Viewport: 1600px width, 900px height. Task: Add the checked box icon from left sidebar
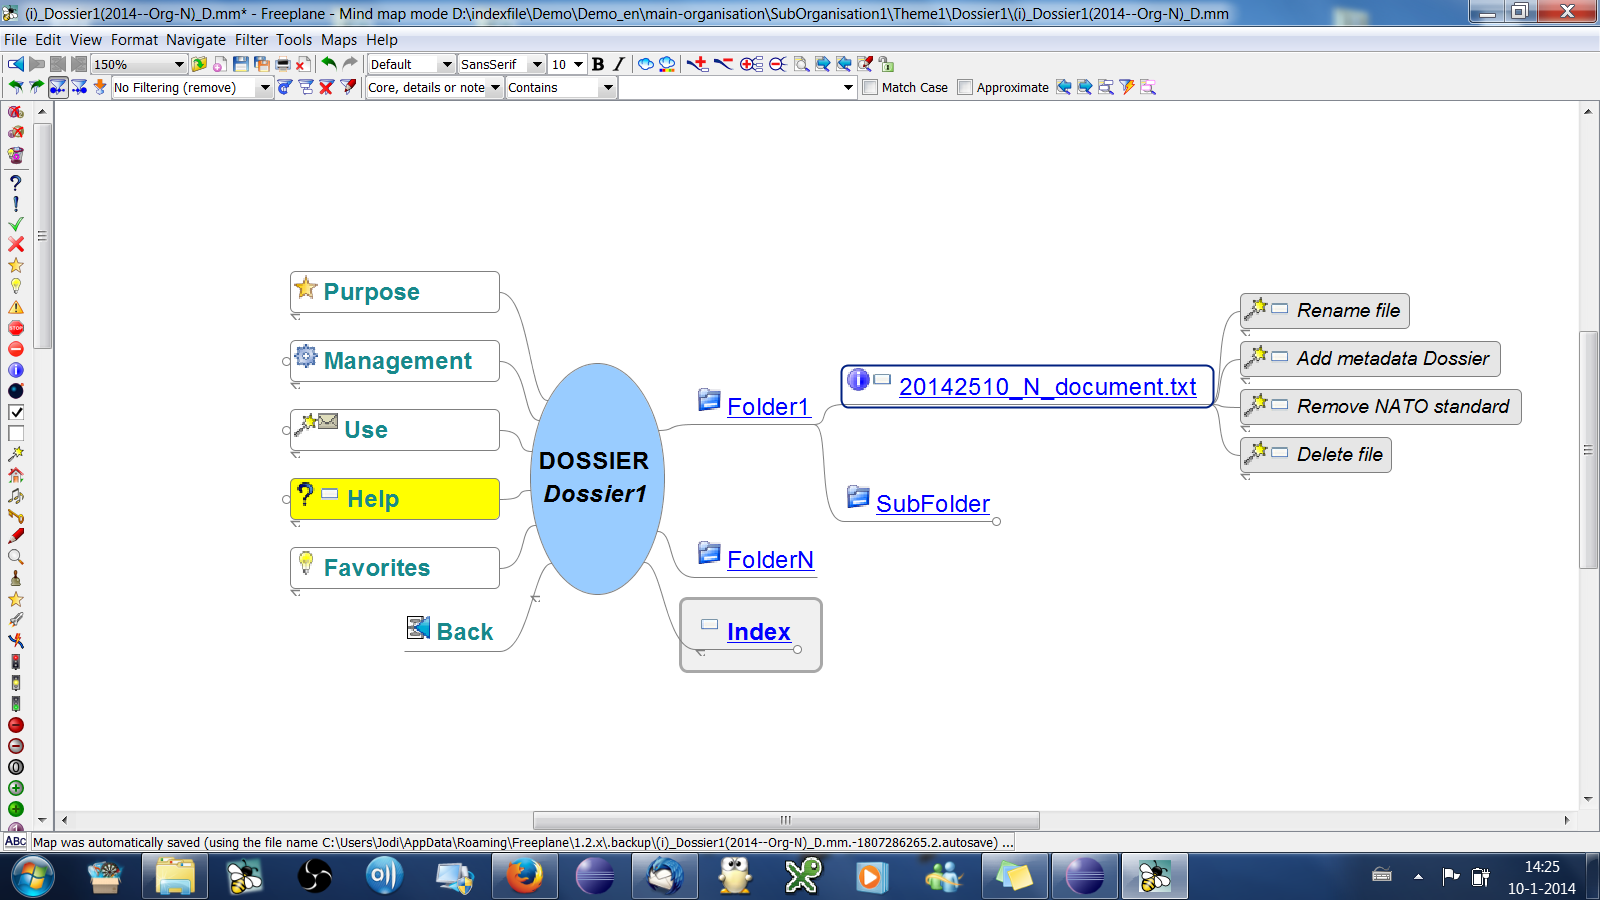pyautogui.click(x=16, y=412)
